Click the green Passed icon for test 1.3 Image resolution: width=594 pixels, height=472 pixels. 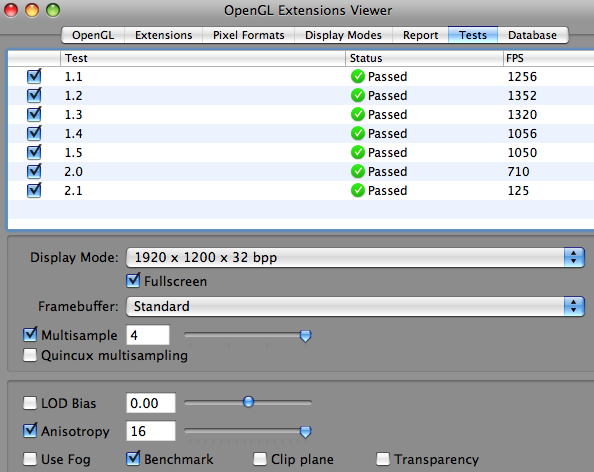point(358,114)
